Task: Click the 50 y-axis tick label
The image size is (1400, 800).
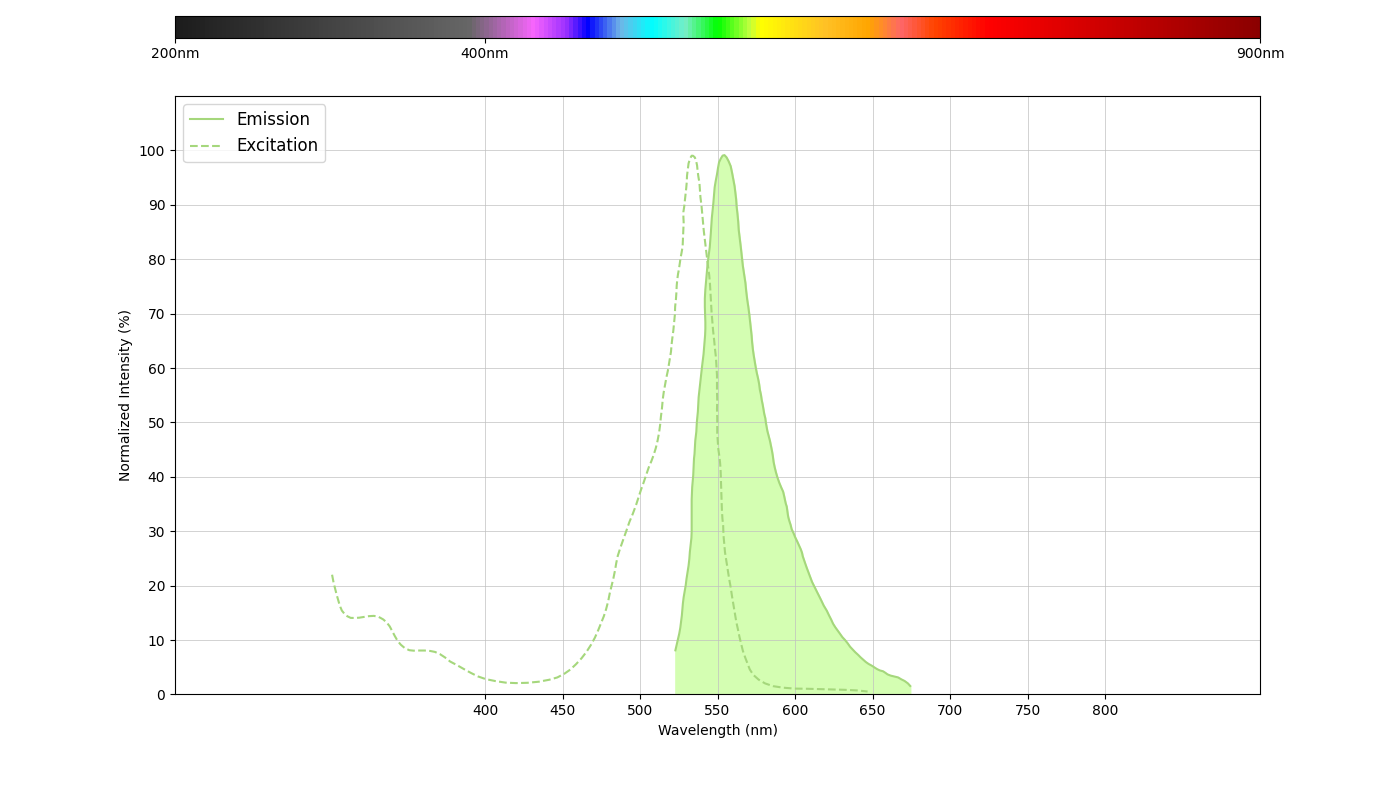Action: (156, 423)
